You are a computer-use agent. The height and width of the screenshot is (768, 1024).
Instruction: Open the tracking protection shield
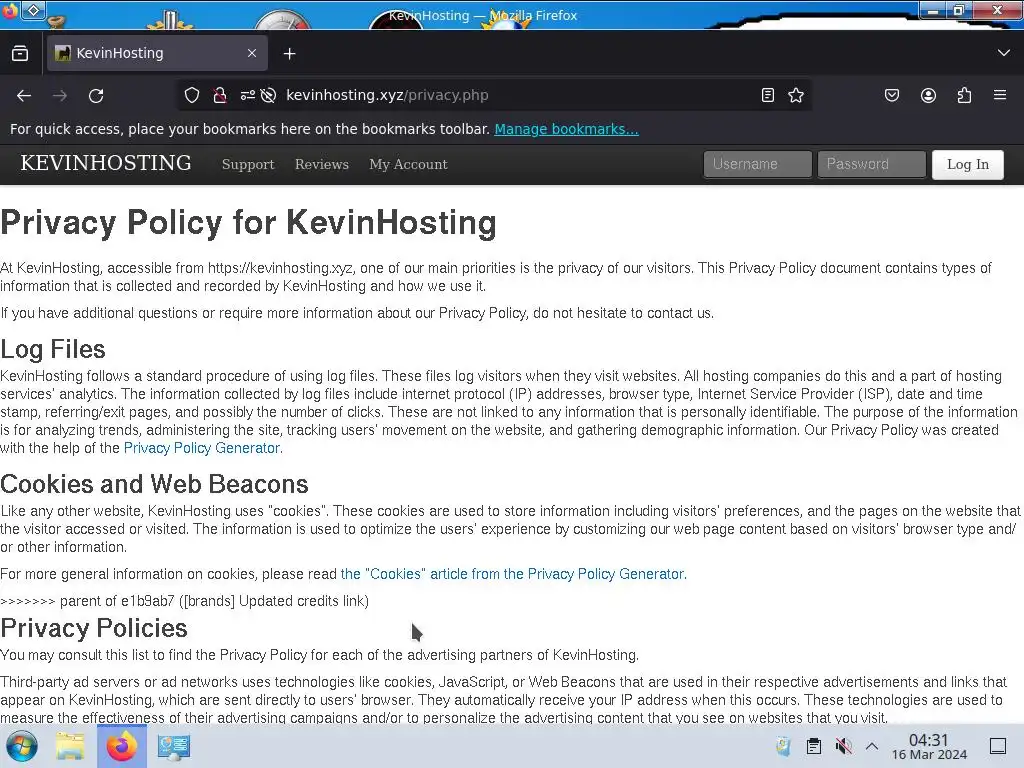pyautogui.click(x=191, y=95)
